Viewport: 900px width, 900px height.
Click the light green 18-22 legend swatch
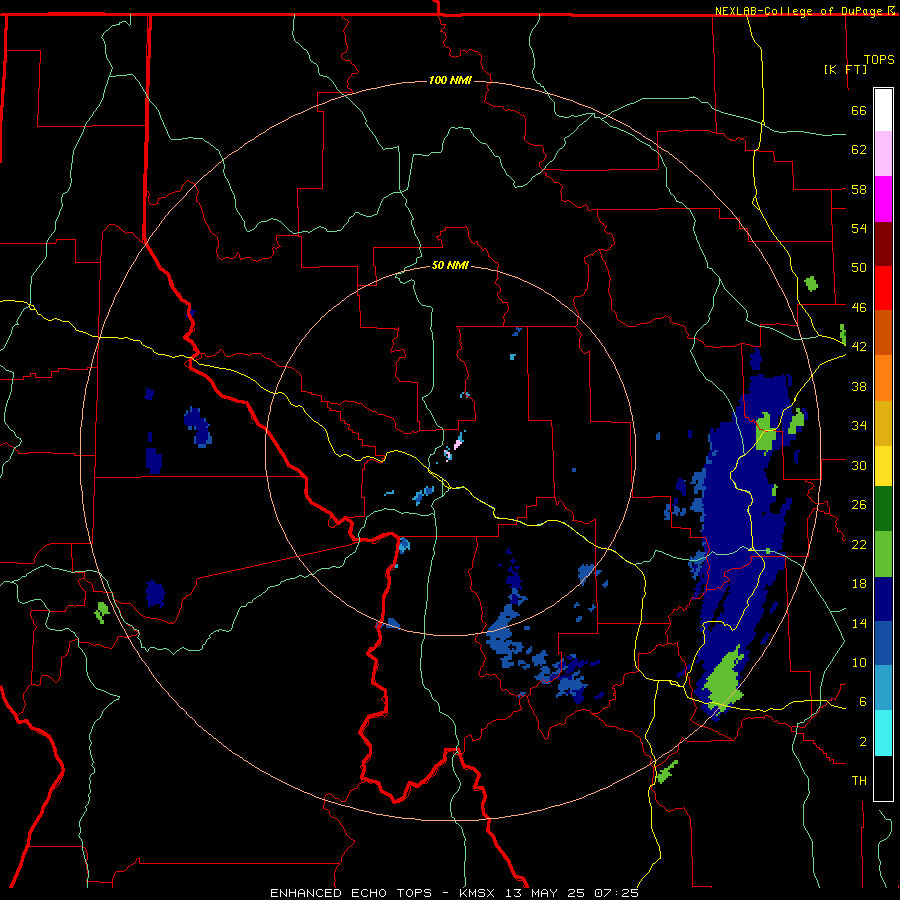tap(883, 554)
